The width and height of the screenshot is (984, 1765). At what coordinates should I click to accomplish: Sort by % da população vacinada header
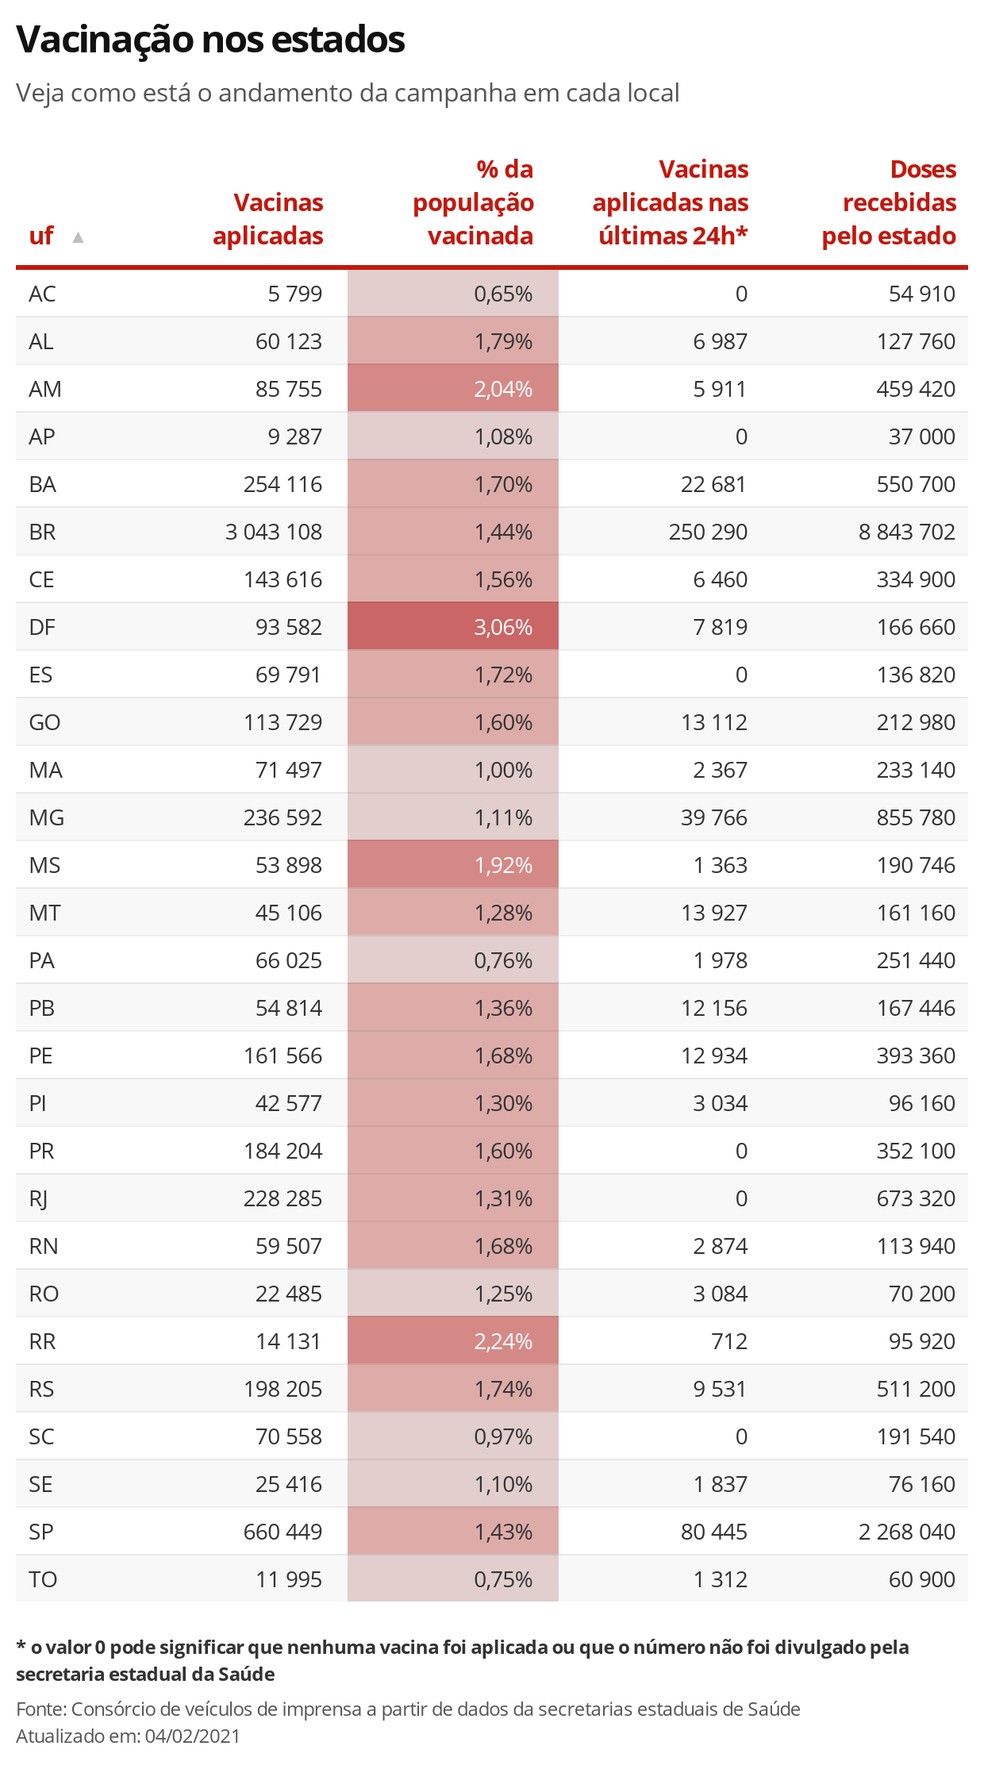pyautogui.click(x=473, y=203)
